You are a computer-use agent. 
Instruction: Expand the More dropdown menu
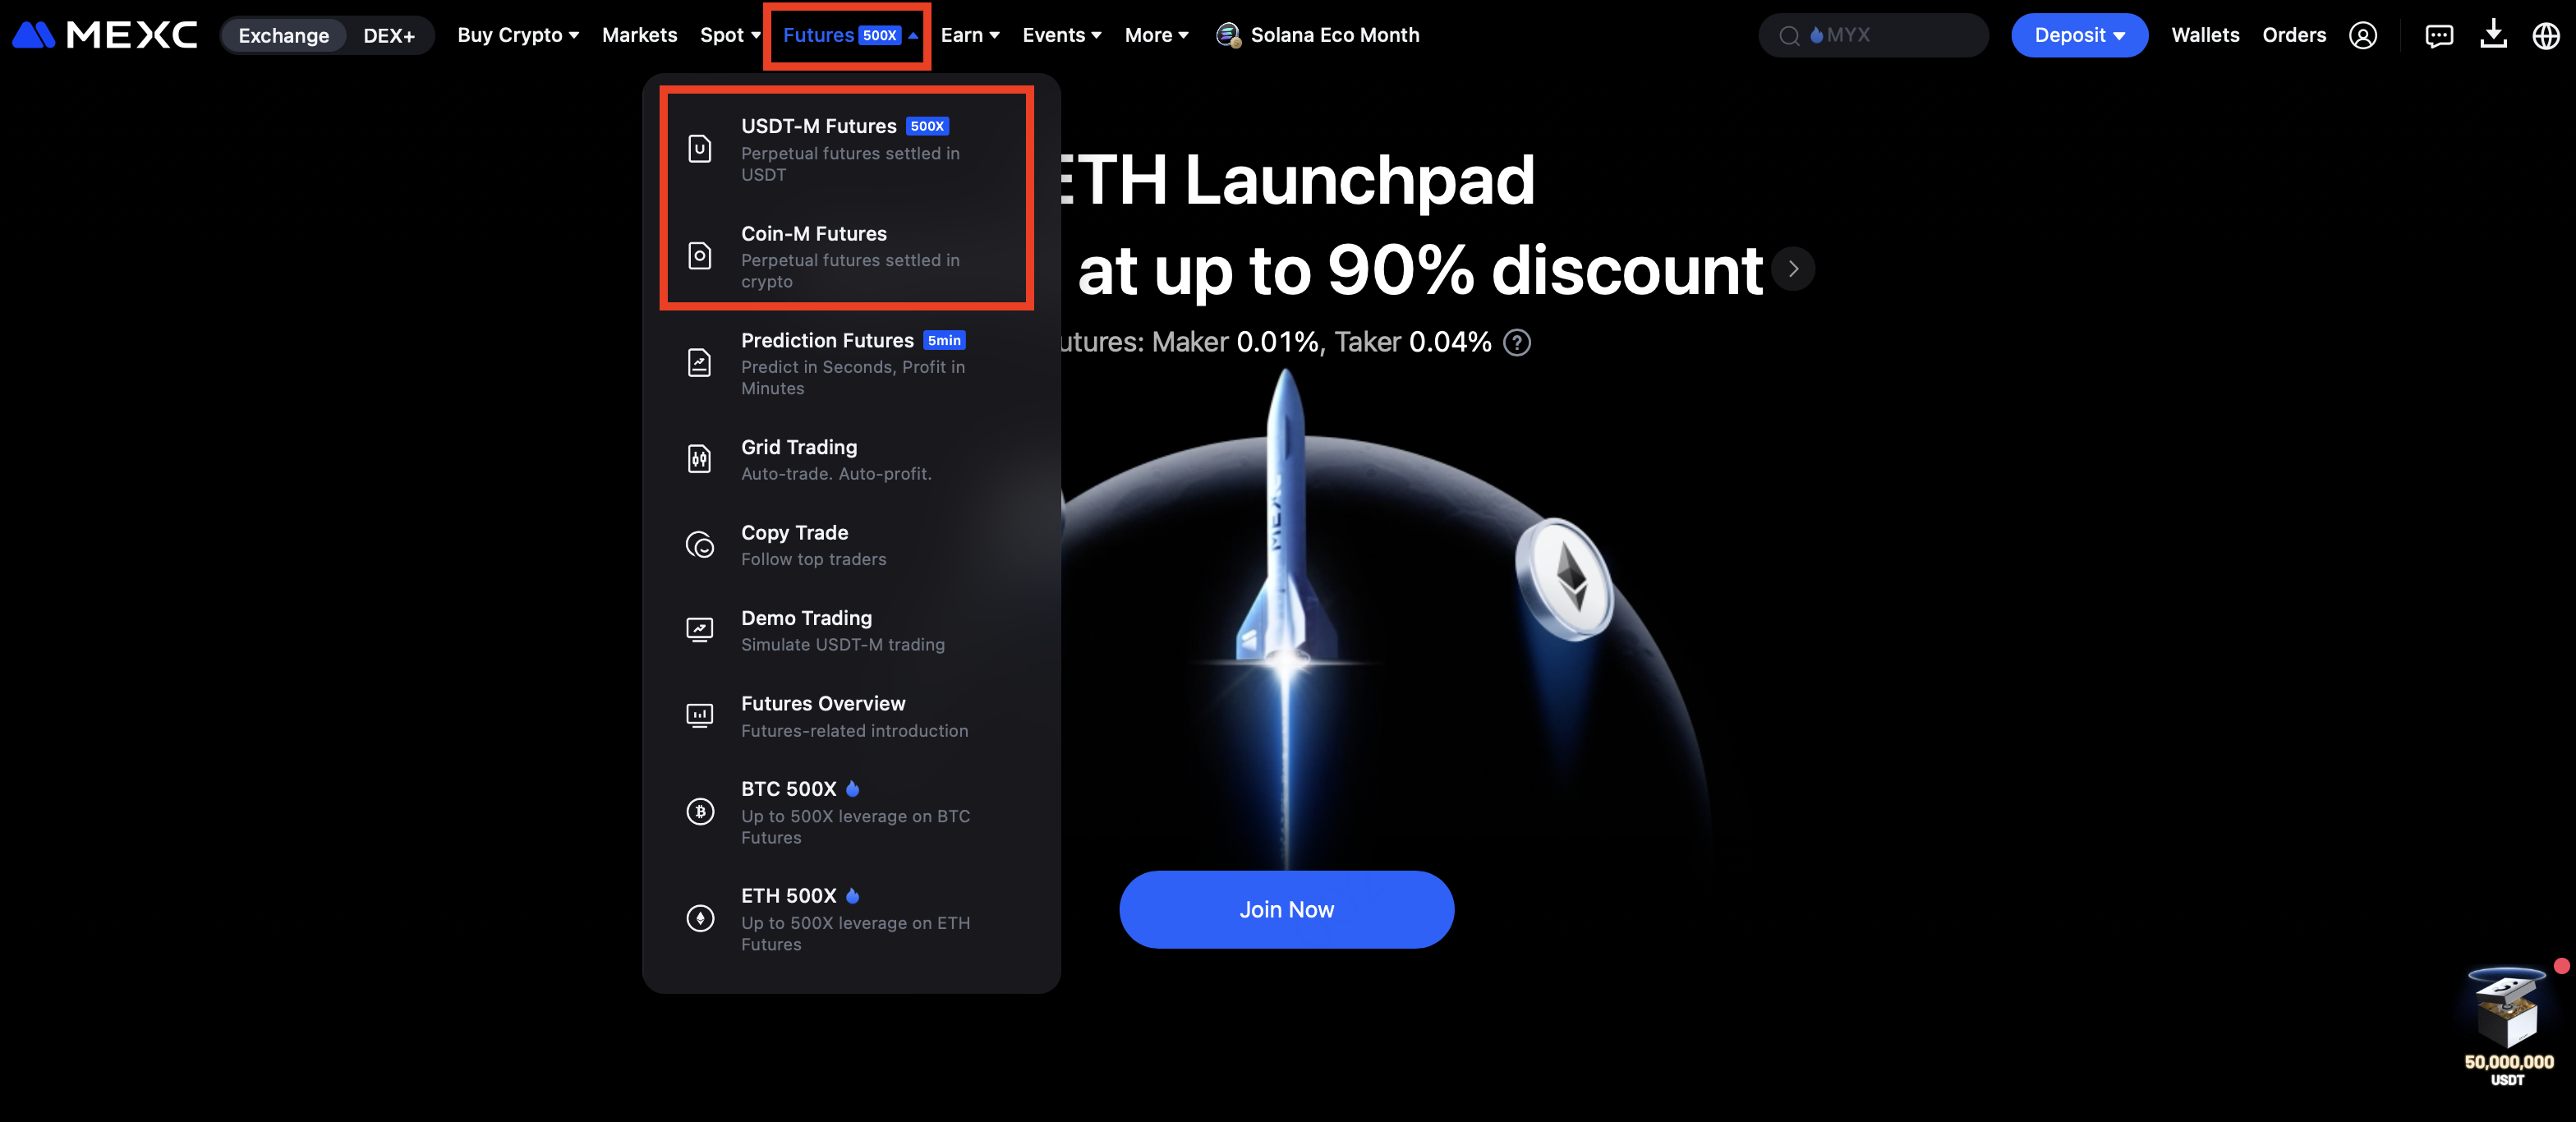1156,35
